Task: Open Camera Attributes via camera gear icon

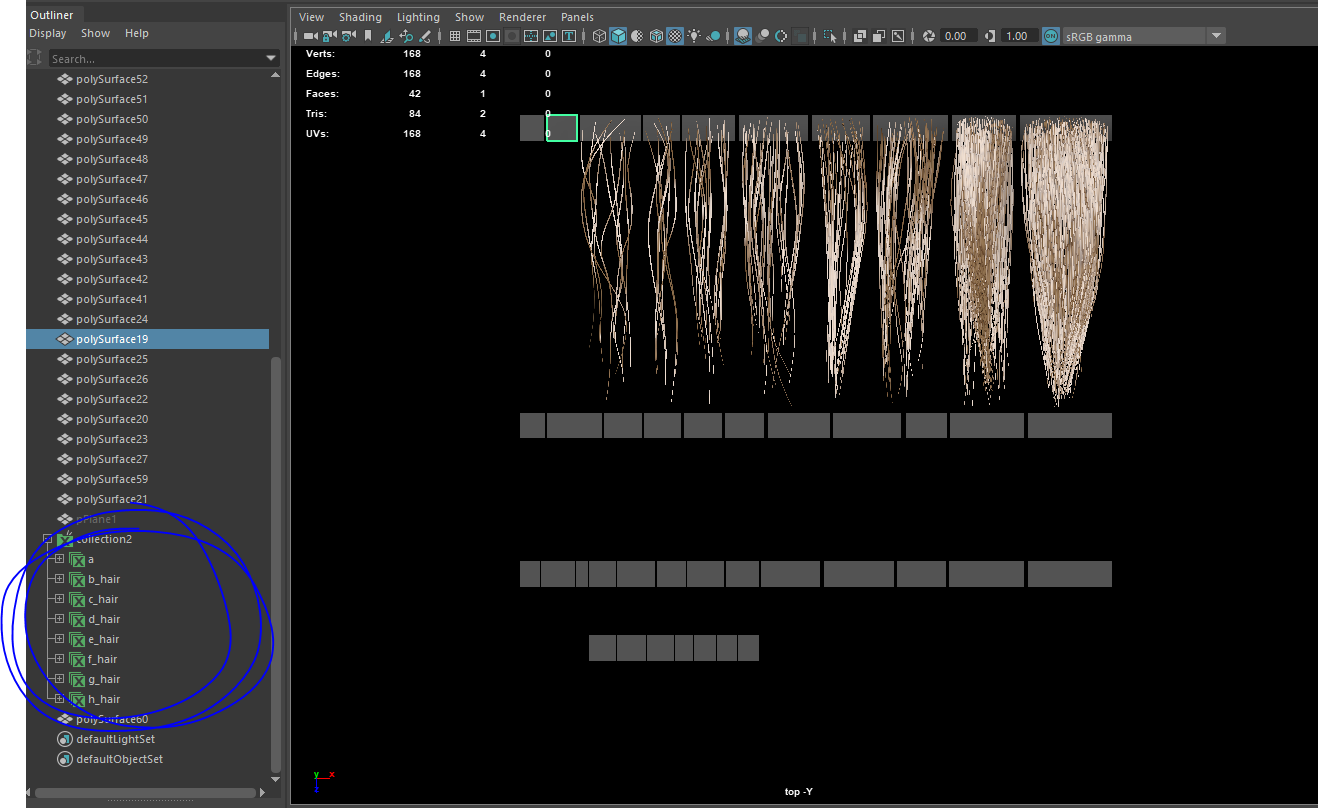Action: 348,36
